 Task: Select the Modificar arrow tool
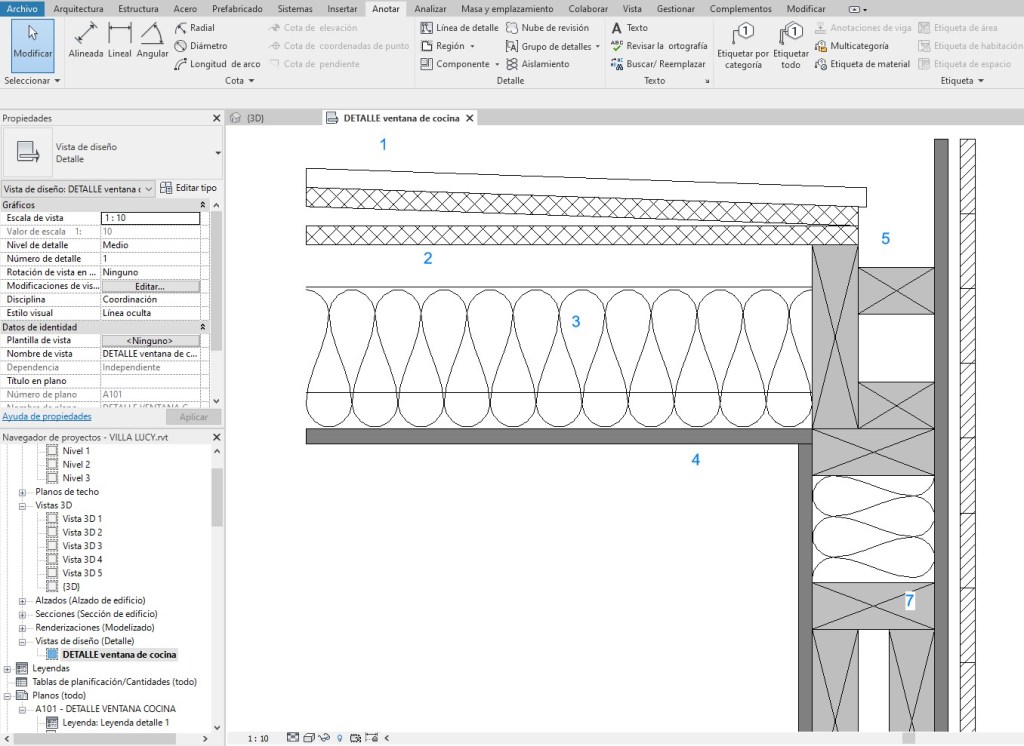point(33,40)
